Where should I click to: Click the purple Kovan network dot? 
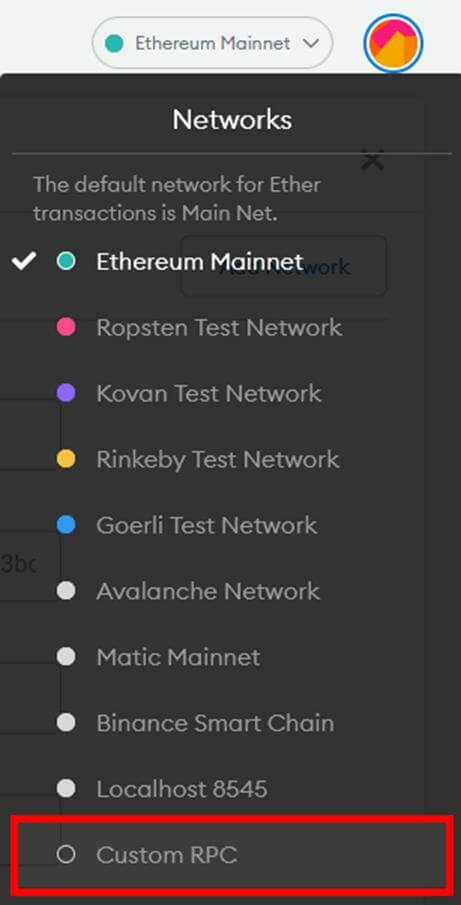pos(66,394)
